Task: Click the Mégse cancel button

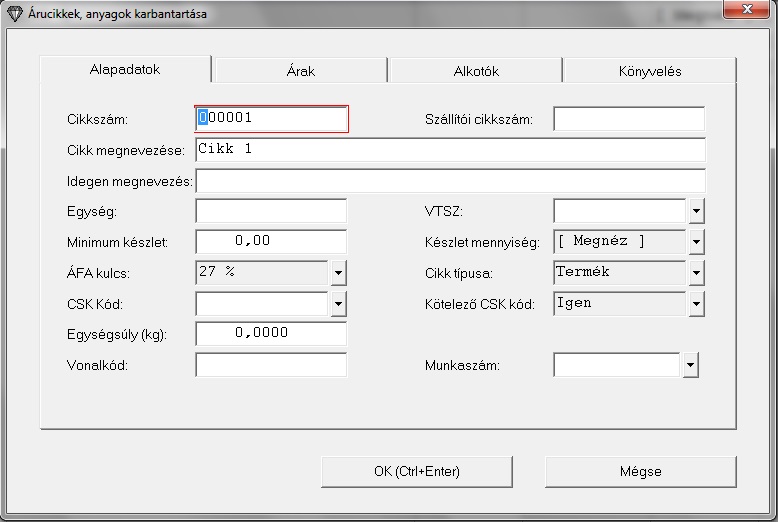Action: tap(640, 471)
